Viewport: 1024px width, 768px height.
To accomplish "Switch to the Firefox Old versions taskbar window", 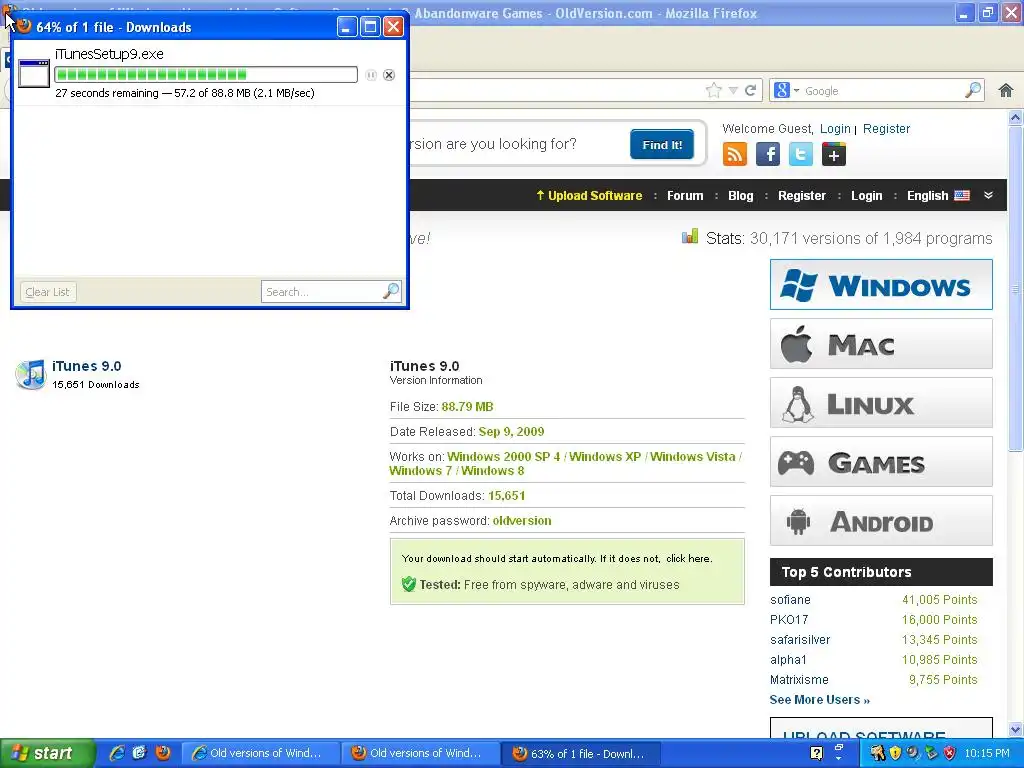I will tap(420, 753).
